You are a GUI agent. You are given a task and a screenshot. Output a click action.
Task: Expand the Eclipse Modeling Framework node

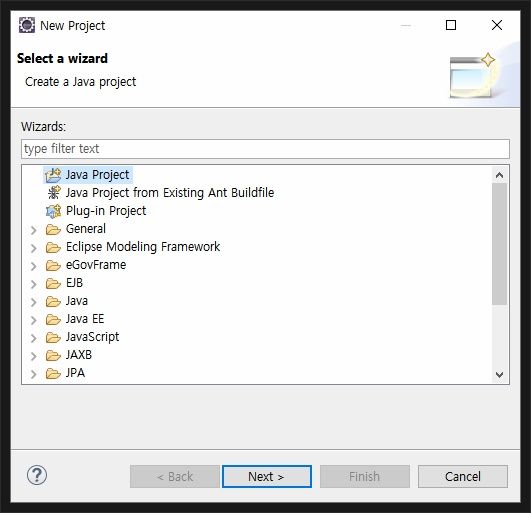coord(34,248)
